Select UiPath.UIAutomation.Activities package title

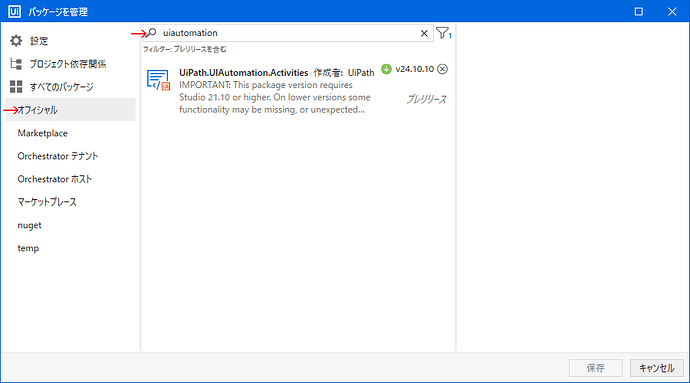243,73
